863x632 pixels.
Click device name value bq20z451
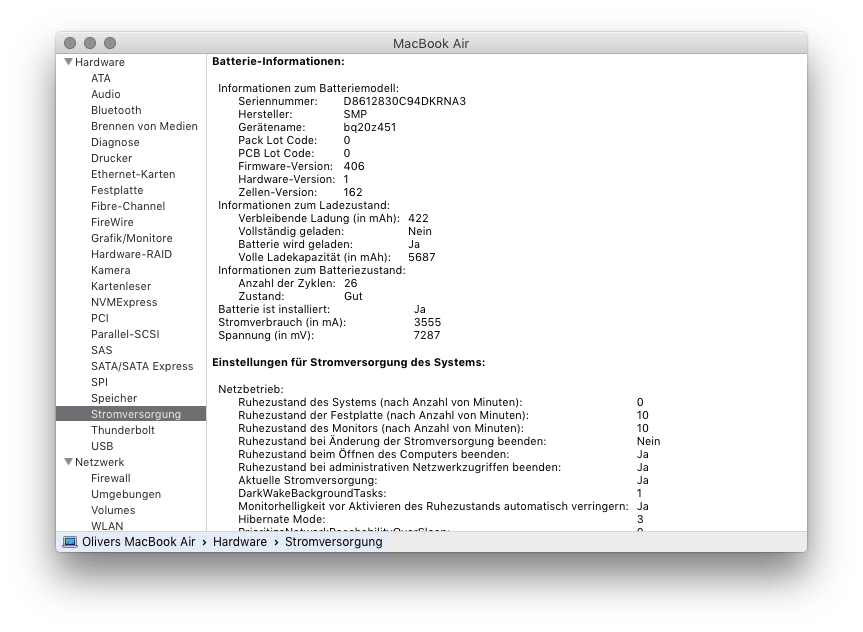coord(370,127)
